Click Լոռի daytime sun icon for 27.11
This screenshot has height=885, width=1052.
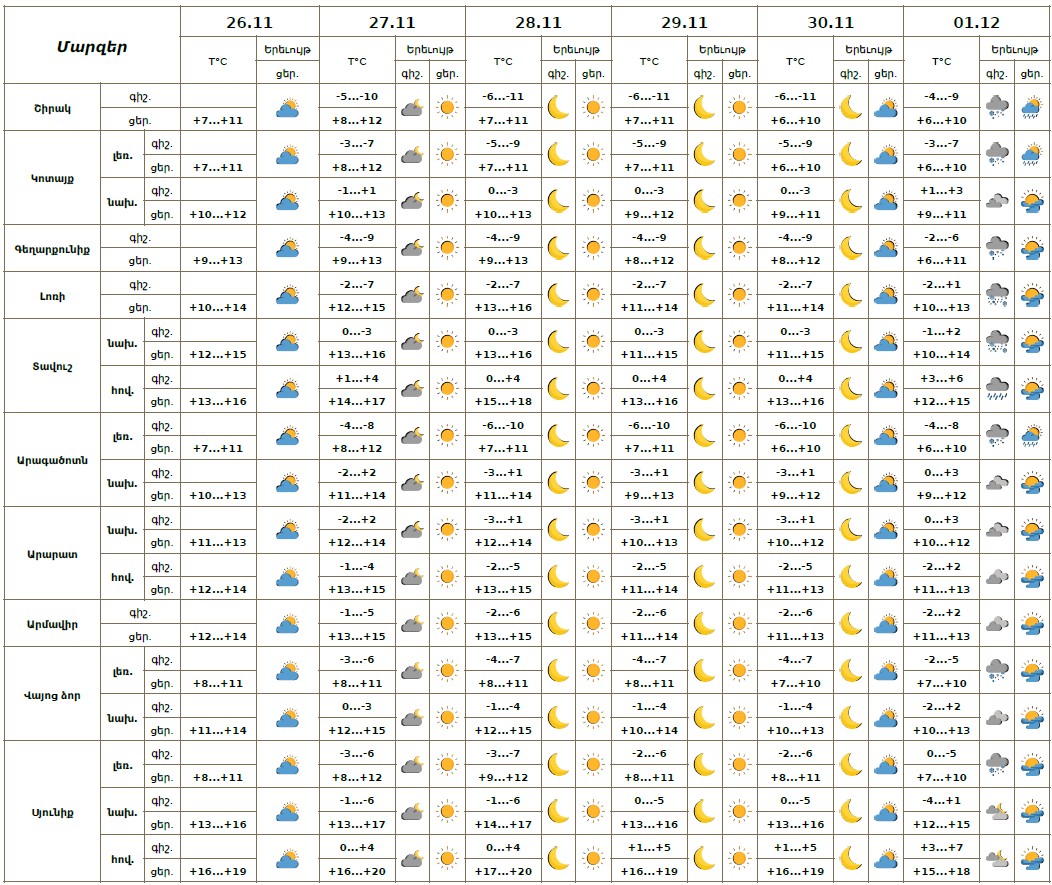447,296
